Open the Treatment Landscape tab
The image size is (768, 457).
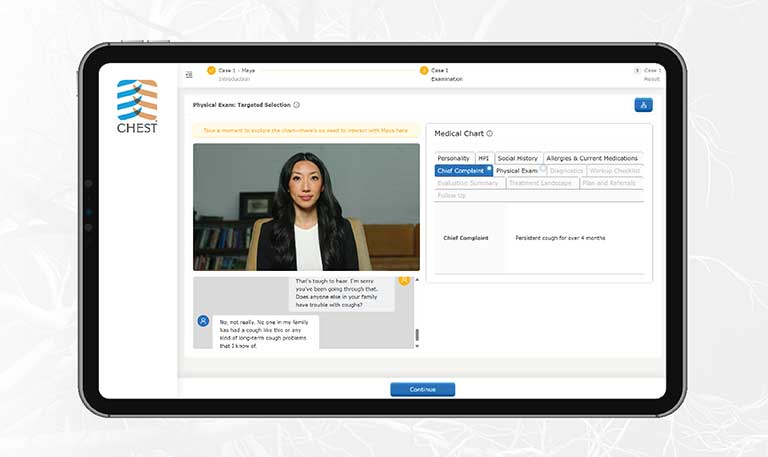[x=541, y=183]
